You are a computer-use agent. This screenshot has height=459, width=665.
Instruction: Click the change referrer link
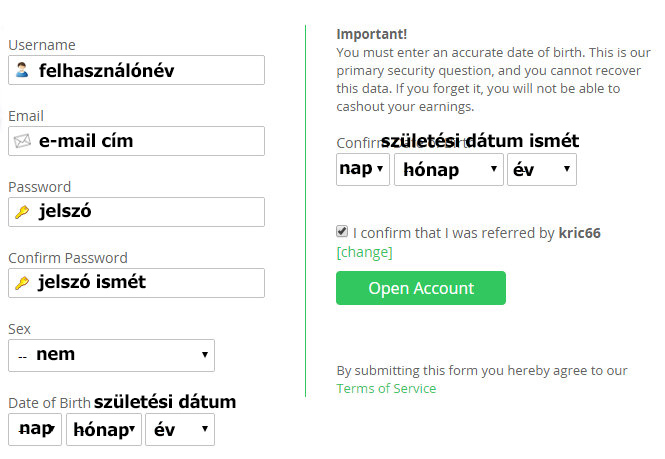pyautogui.click(x=364, y=252)
